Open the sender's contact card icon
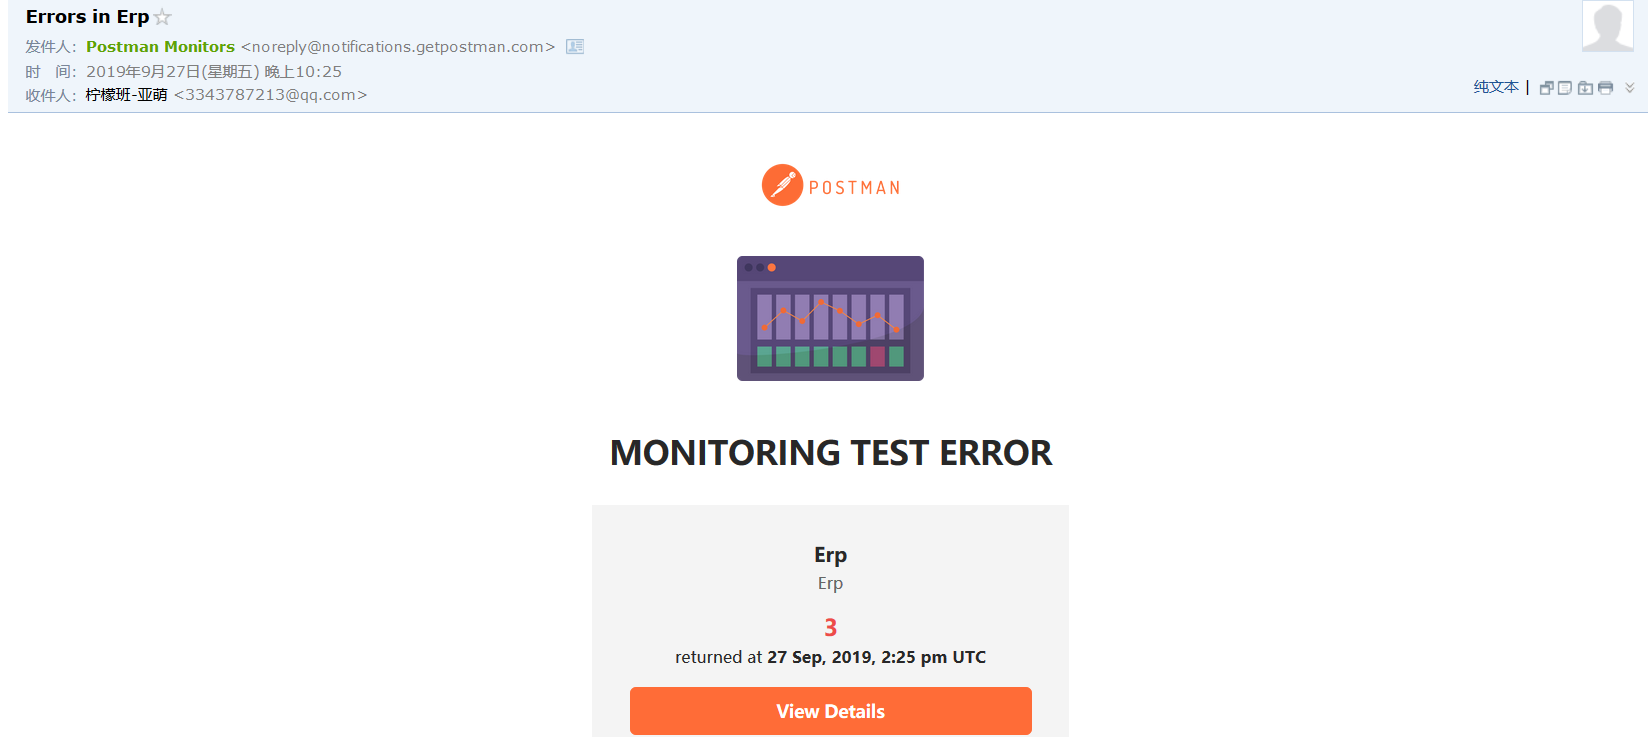Screen dimensions: 1648x737 pyautogui.click(x=575, y=47)
